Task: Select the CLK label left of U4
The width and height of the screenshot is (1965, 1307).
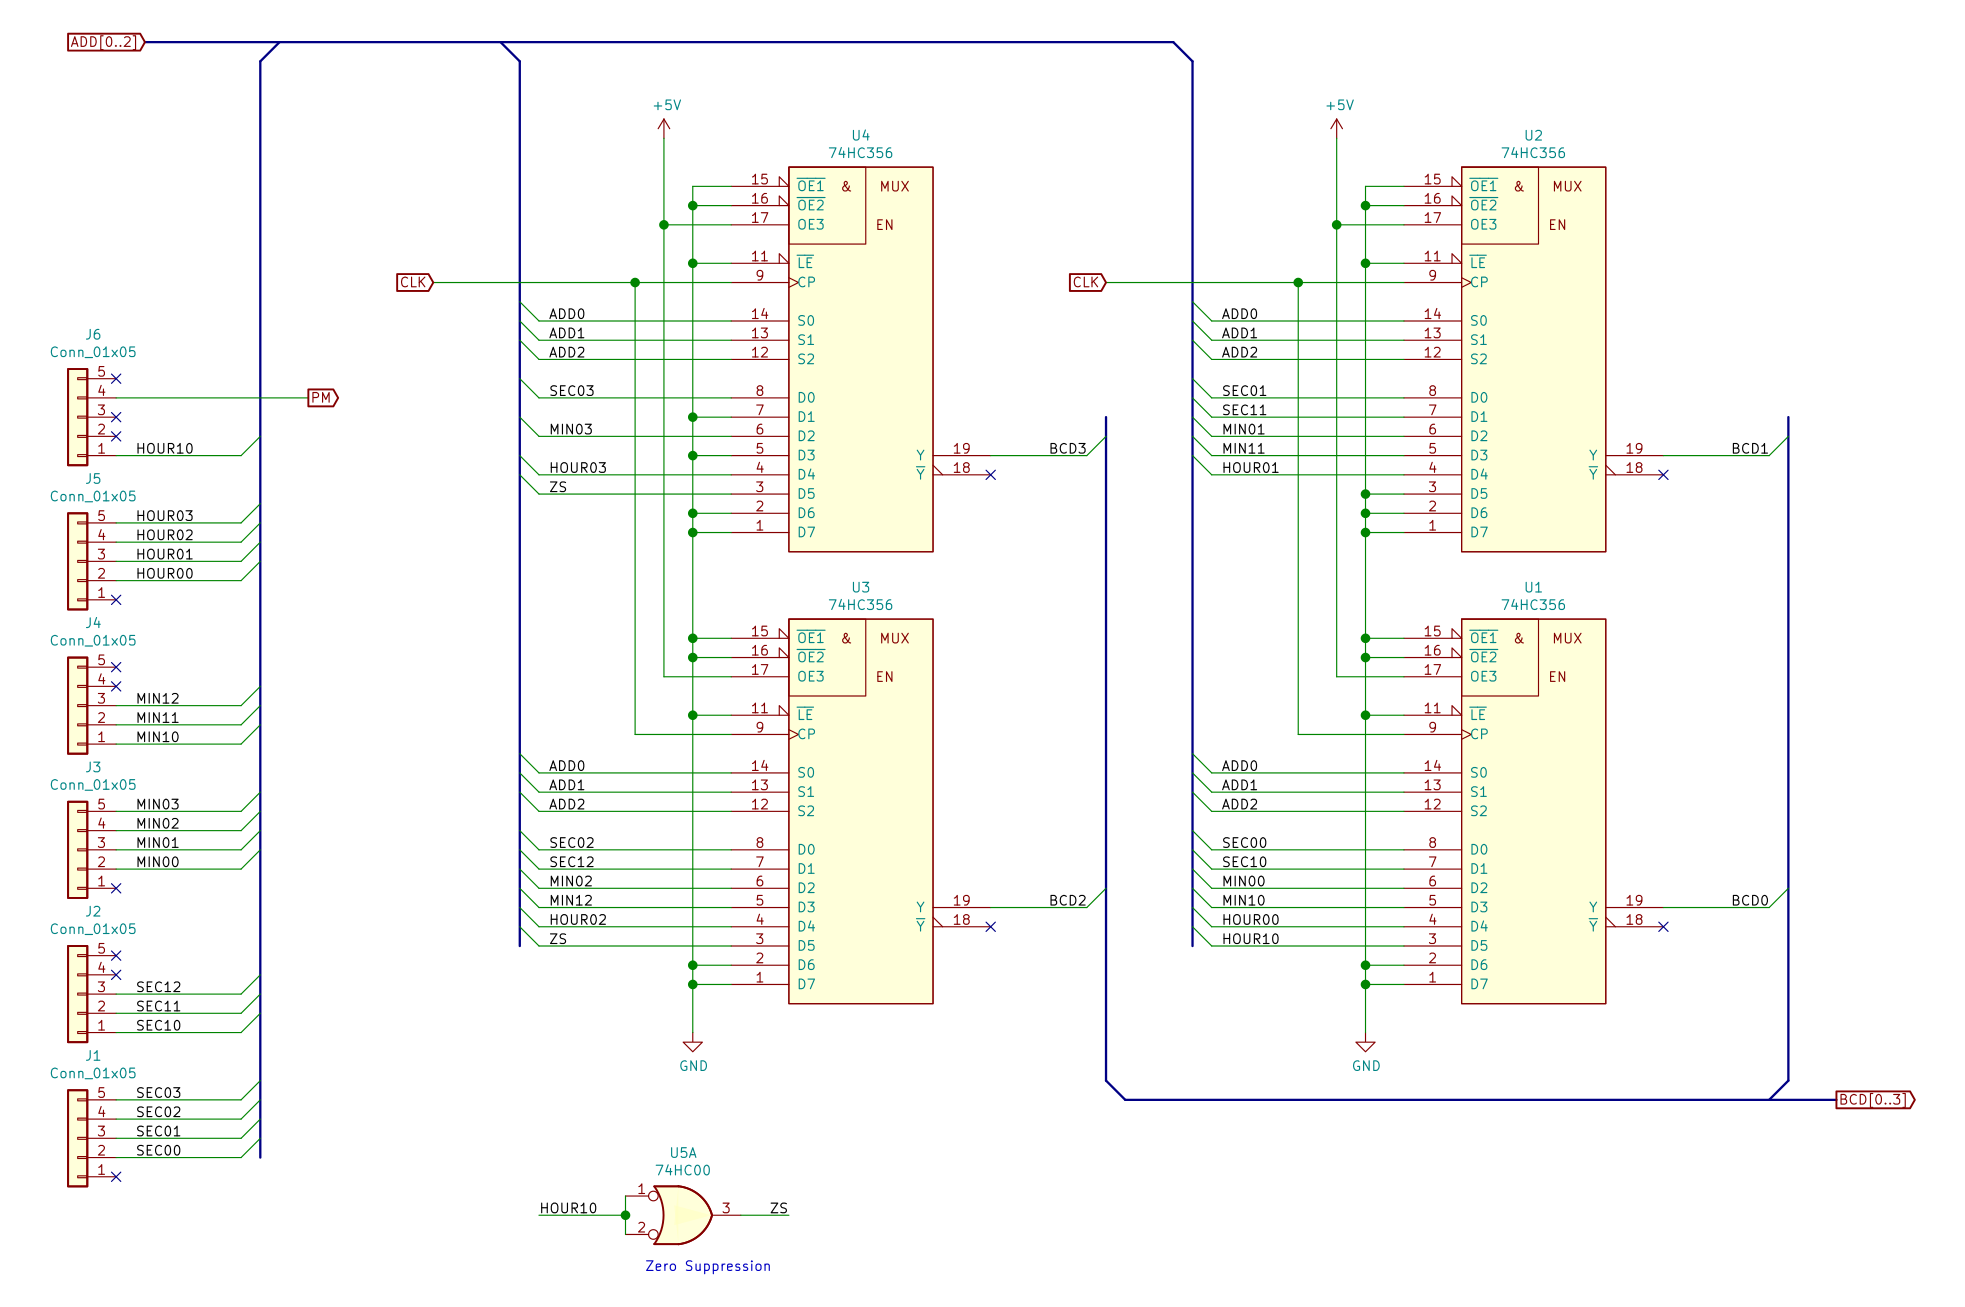Action: click(414, 283)
